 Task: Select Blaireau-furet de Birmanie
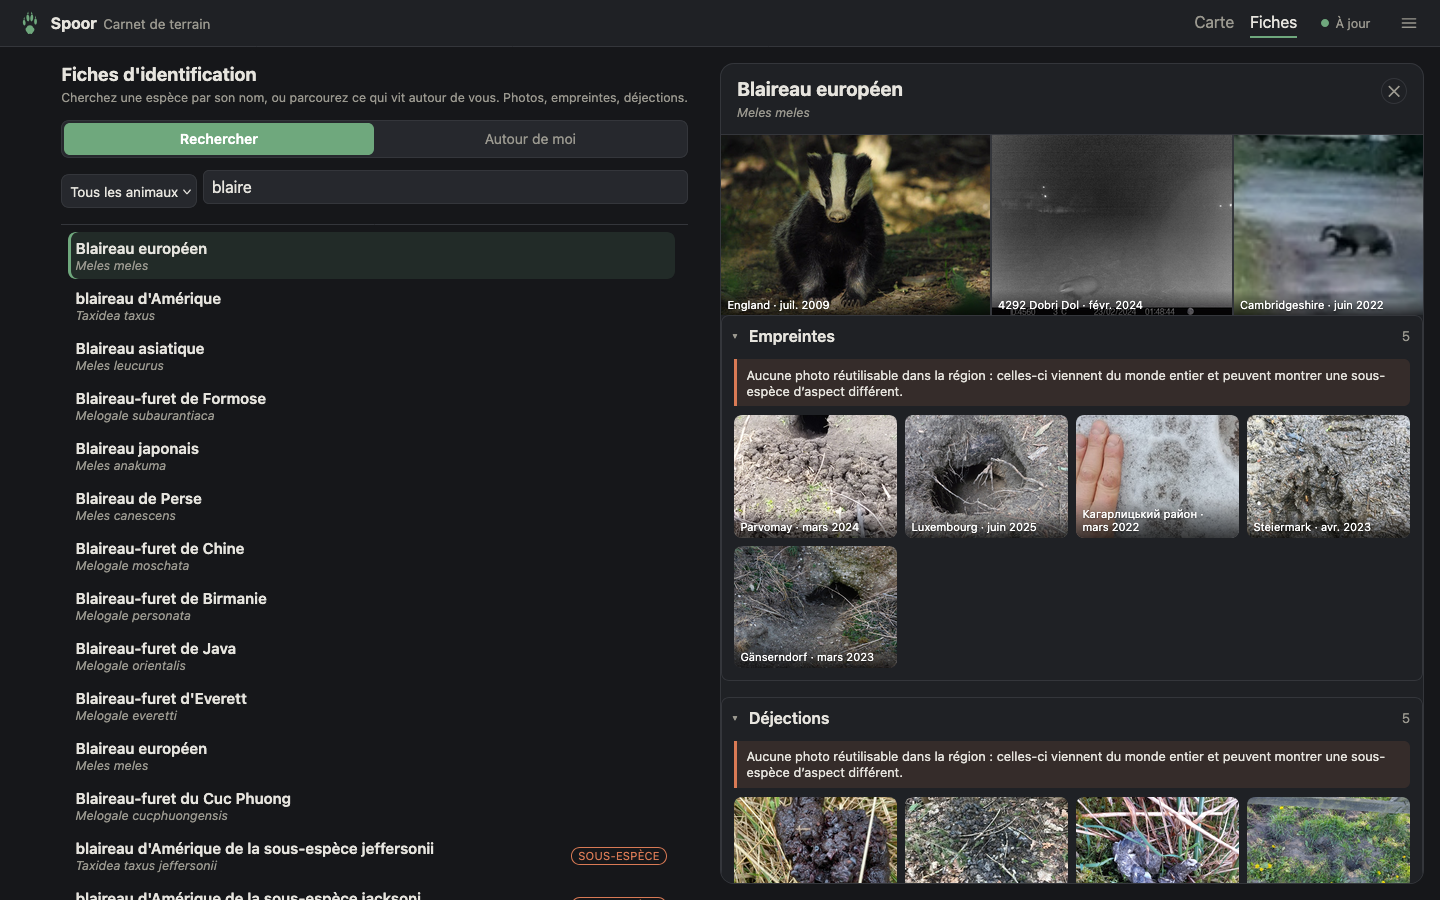371,606
